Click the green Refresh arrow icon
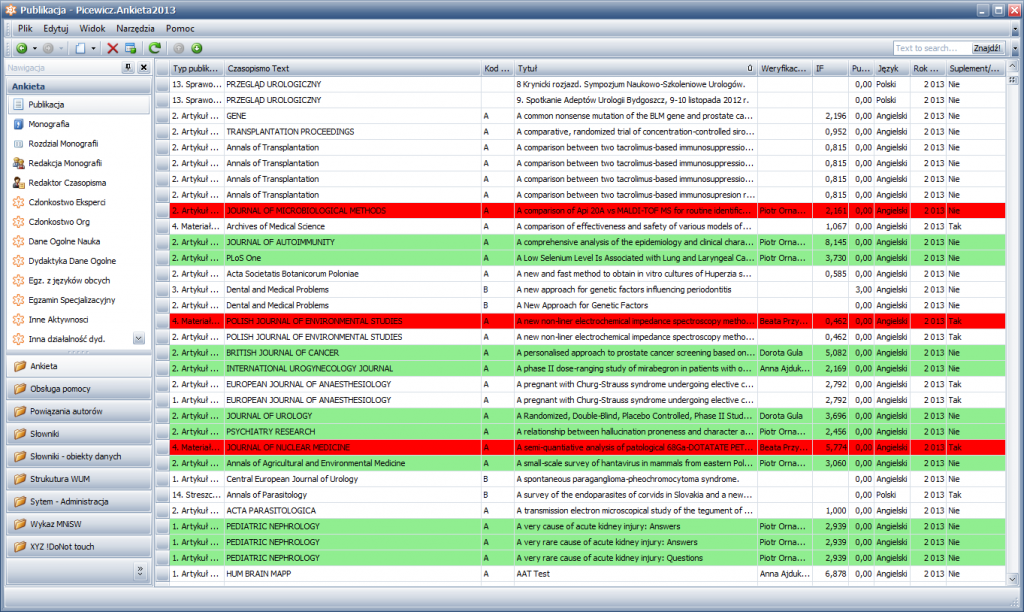 [x=155, y=48]
